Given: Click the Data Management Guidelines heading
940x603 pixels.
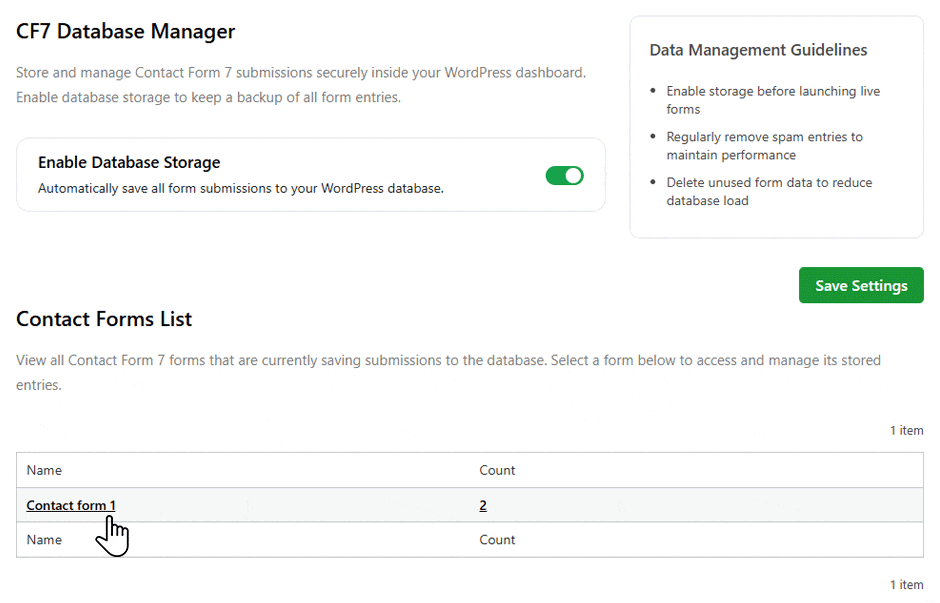Looking at the screenshot, I should [x=758, y=50].
